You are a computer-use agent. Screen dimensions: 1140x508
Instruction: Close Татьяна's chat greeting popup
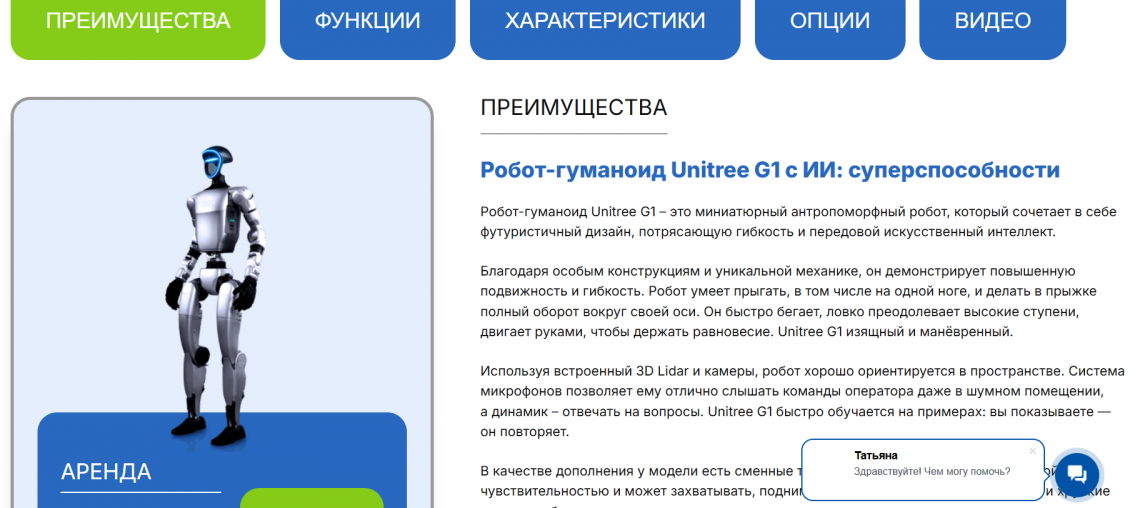click(1033, 451)
